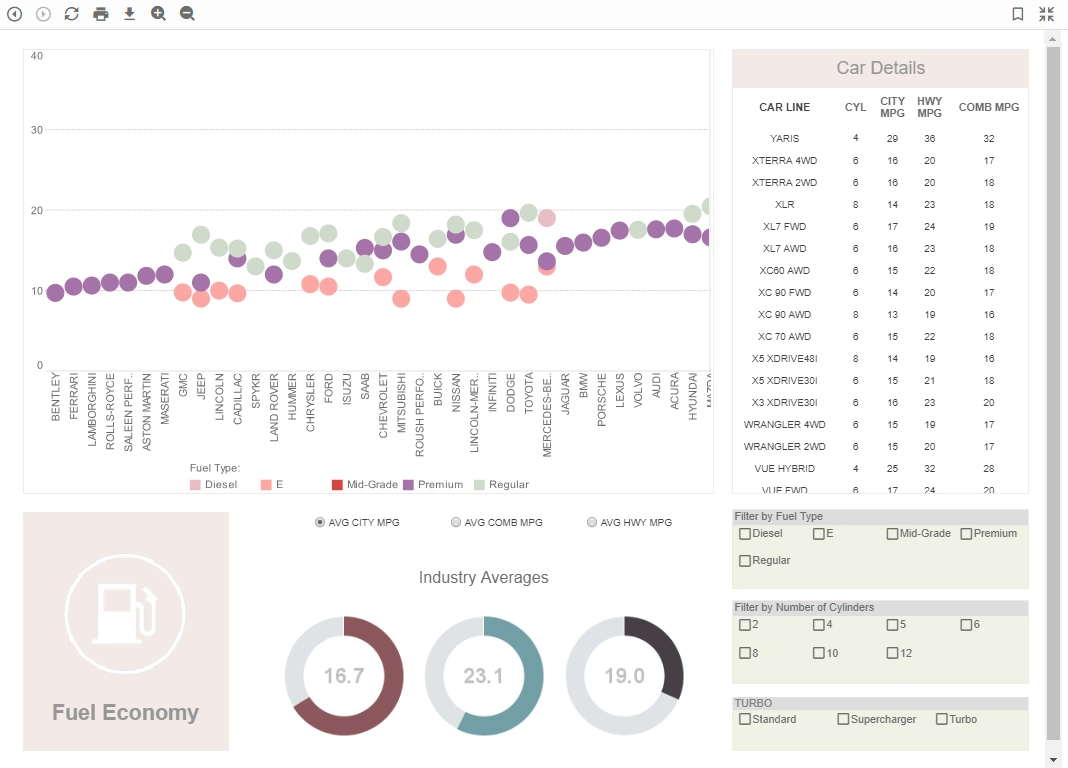The width and height of the screenshot is (1068, 768).
Task: Check the Supercharger option
Action: click(x=842, y=719)
